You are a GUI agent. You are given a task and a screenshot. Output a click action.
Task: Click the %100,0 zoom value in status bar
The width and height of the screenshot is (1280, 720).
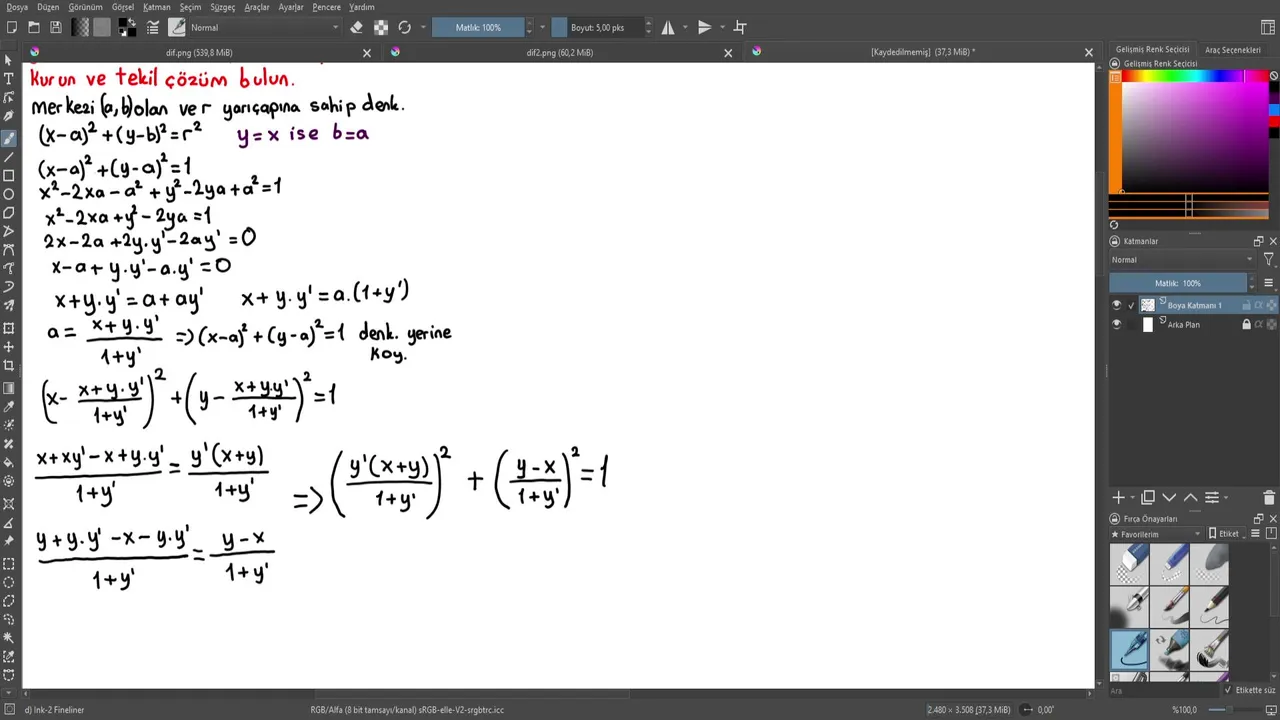pyautogui.click(x=1184, y=710)
